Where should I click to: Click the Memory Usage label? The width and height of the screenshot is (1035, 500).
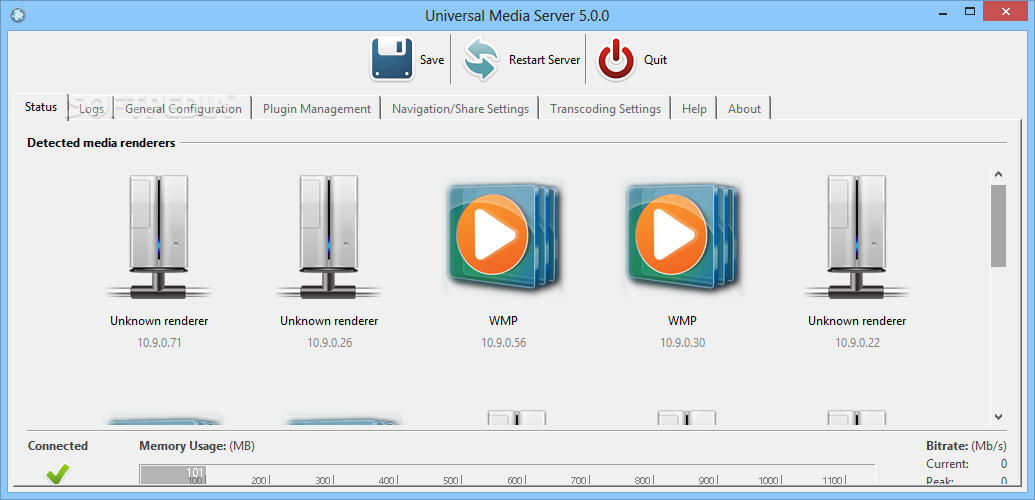pyautogui.click(x=197, y=446)
